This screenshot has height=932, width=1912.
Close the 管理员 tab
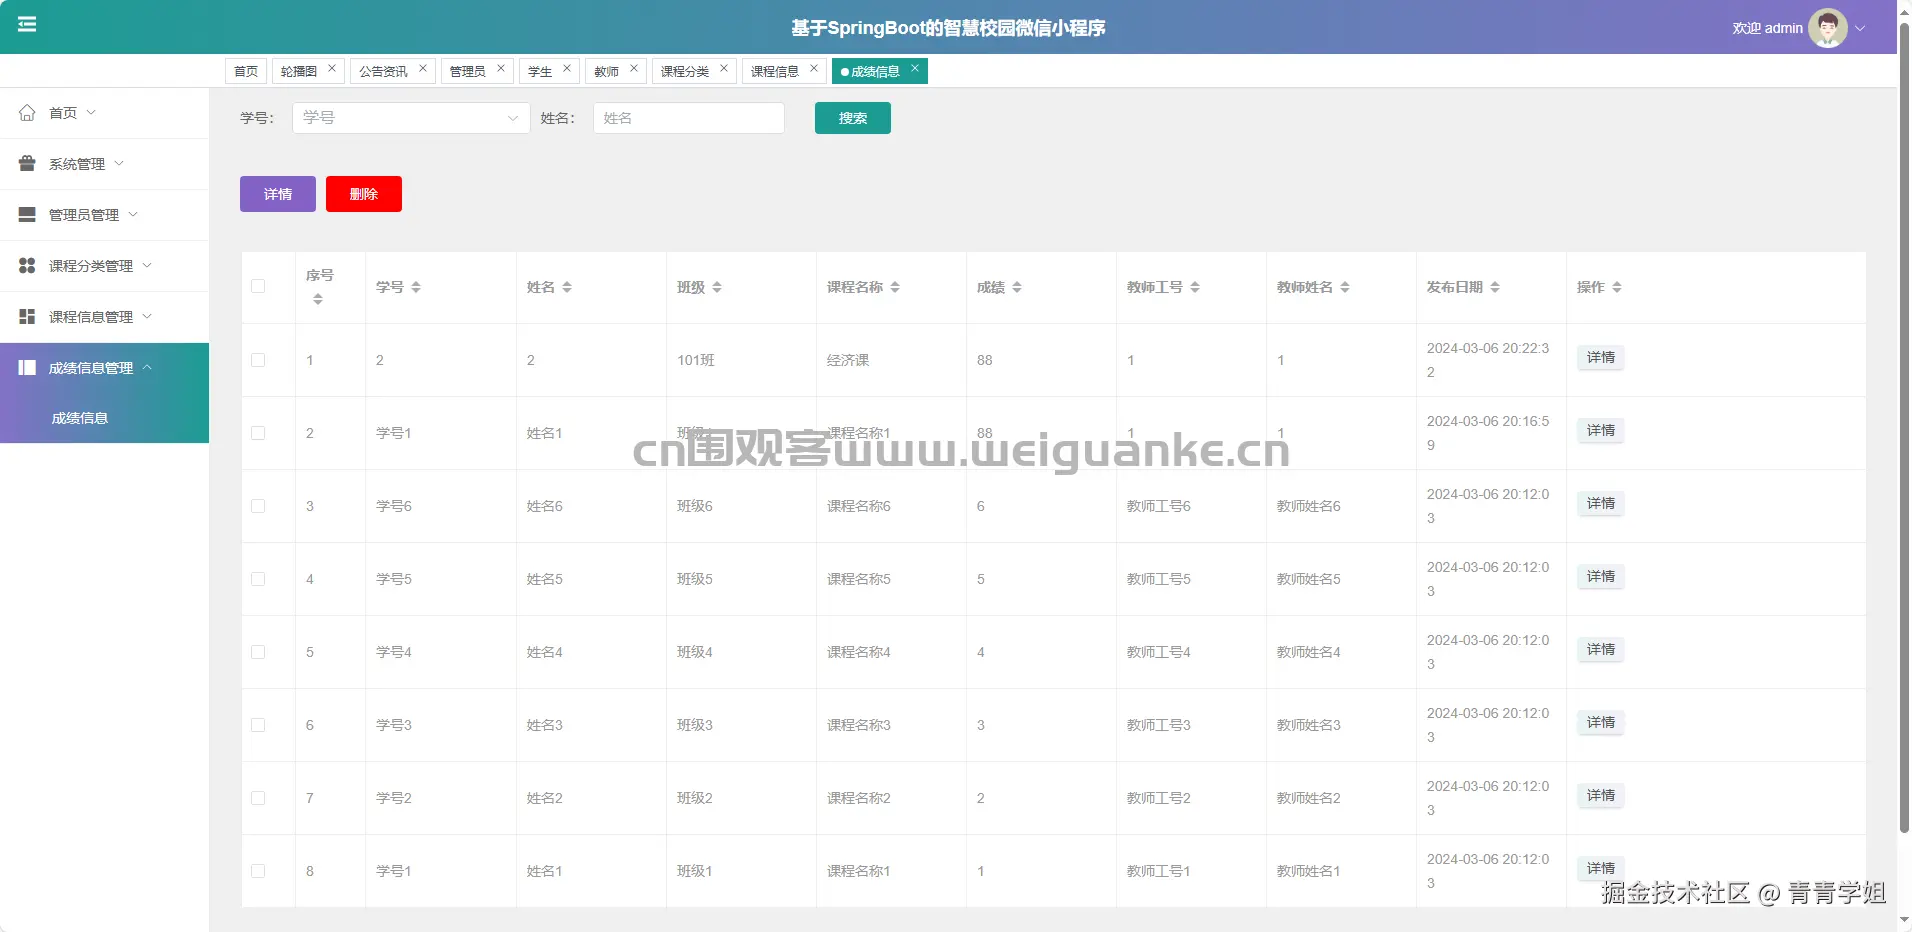click(x=501, y=69)
